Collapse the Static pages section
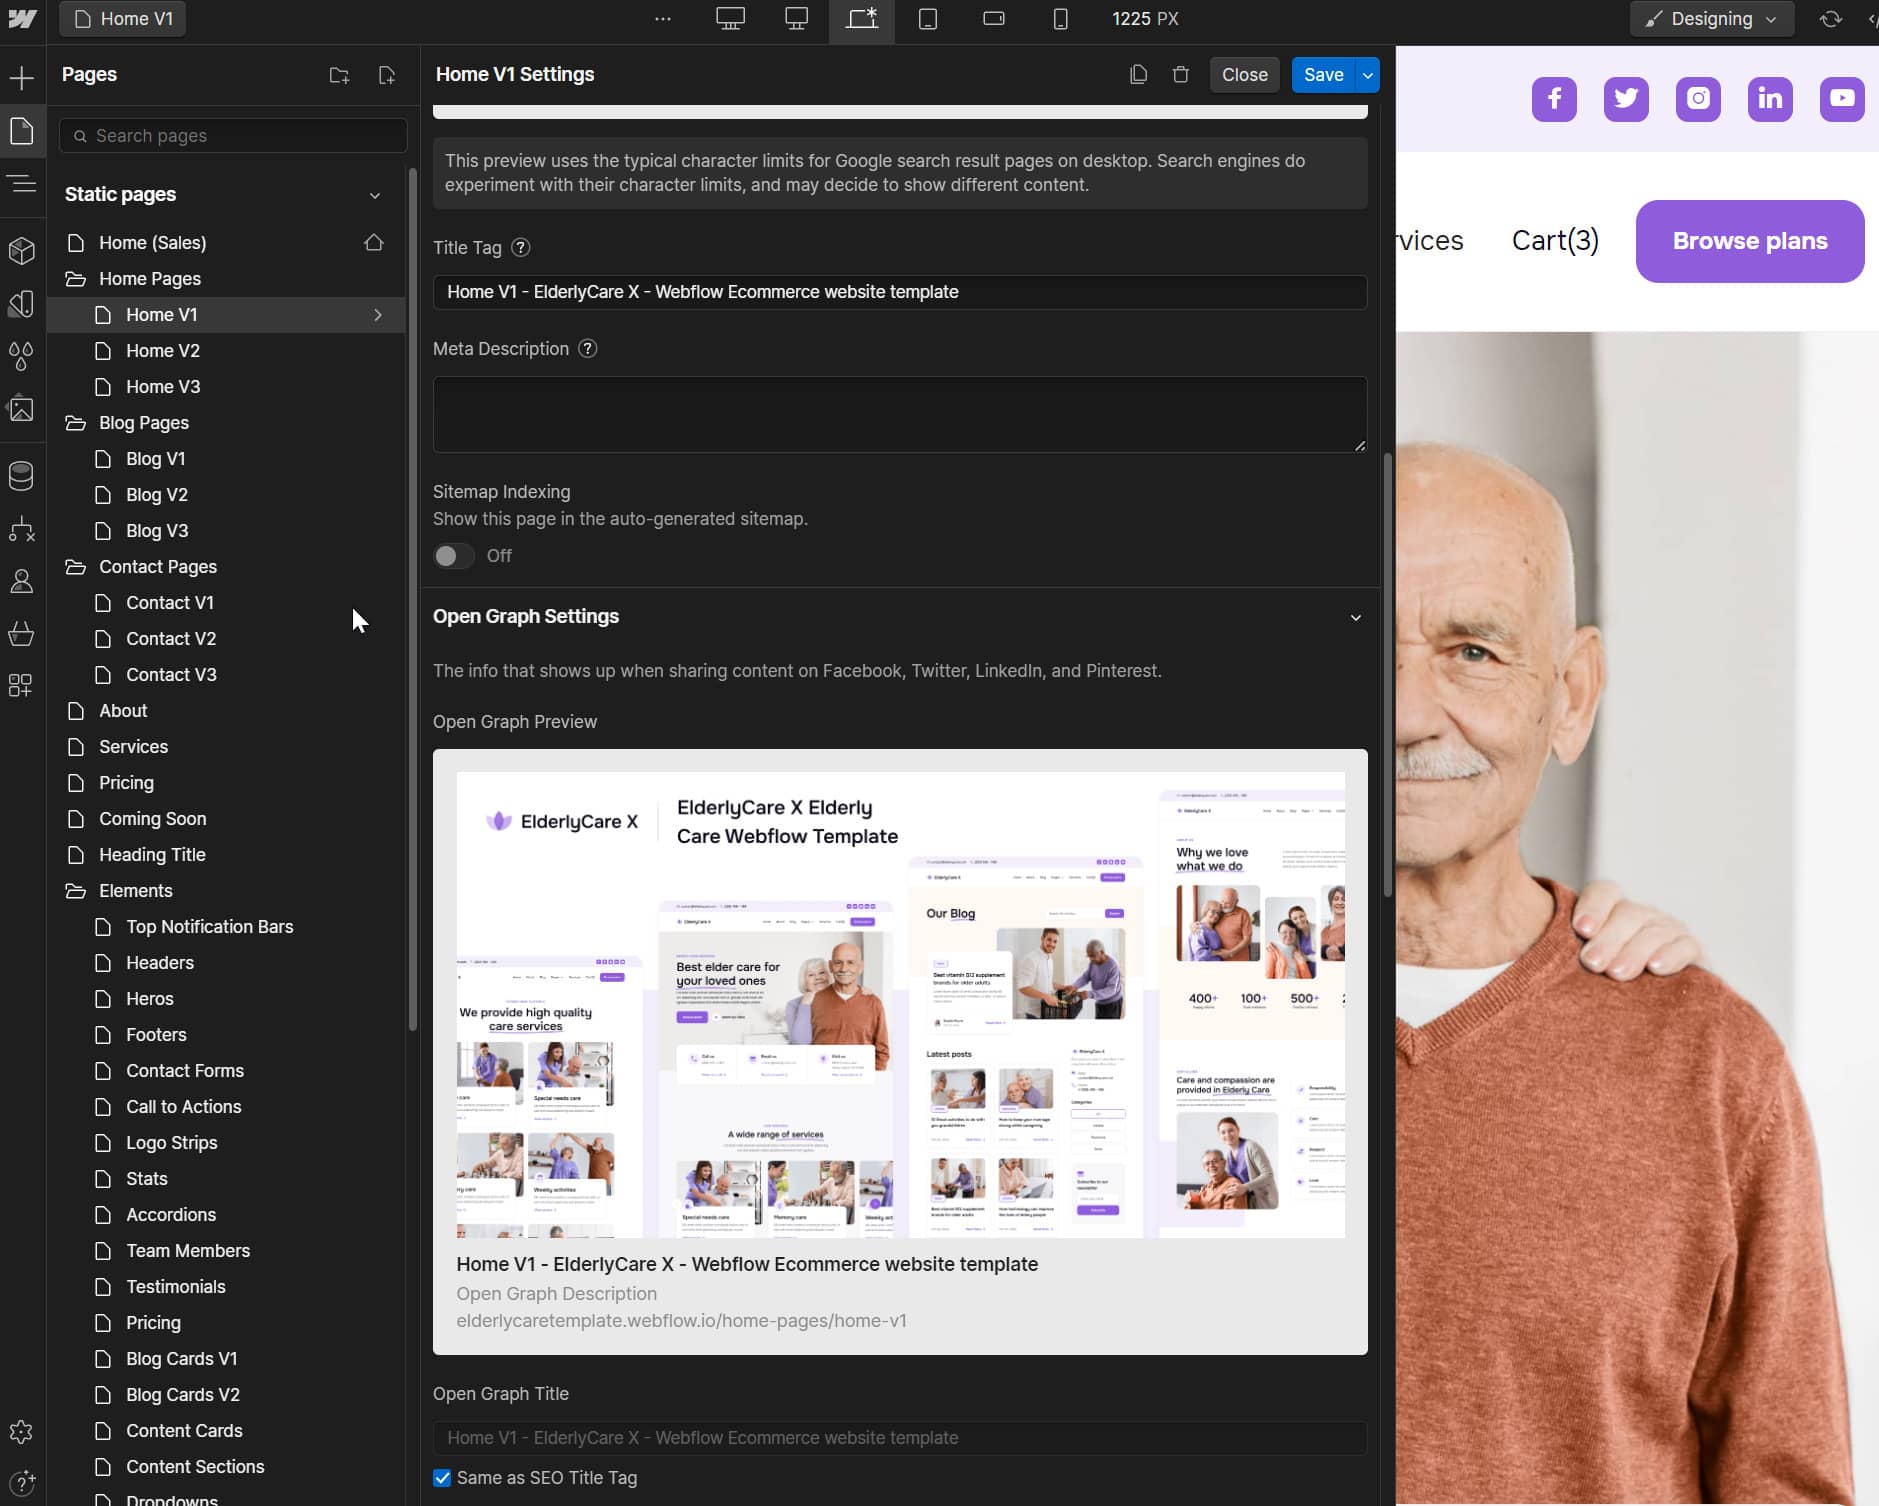Screen dimensions: 1879x1506 [375, 195]
